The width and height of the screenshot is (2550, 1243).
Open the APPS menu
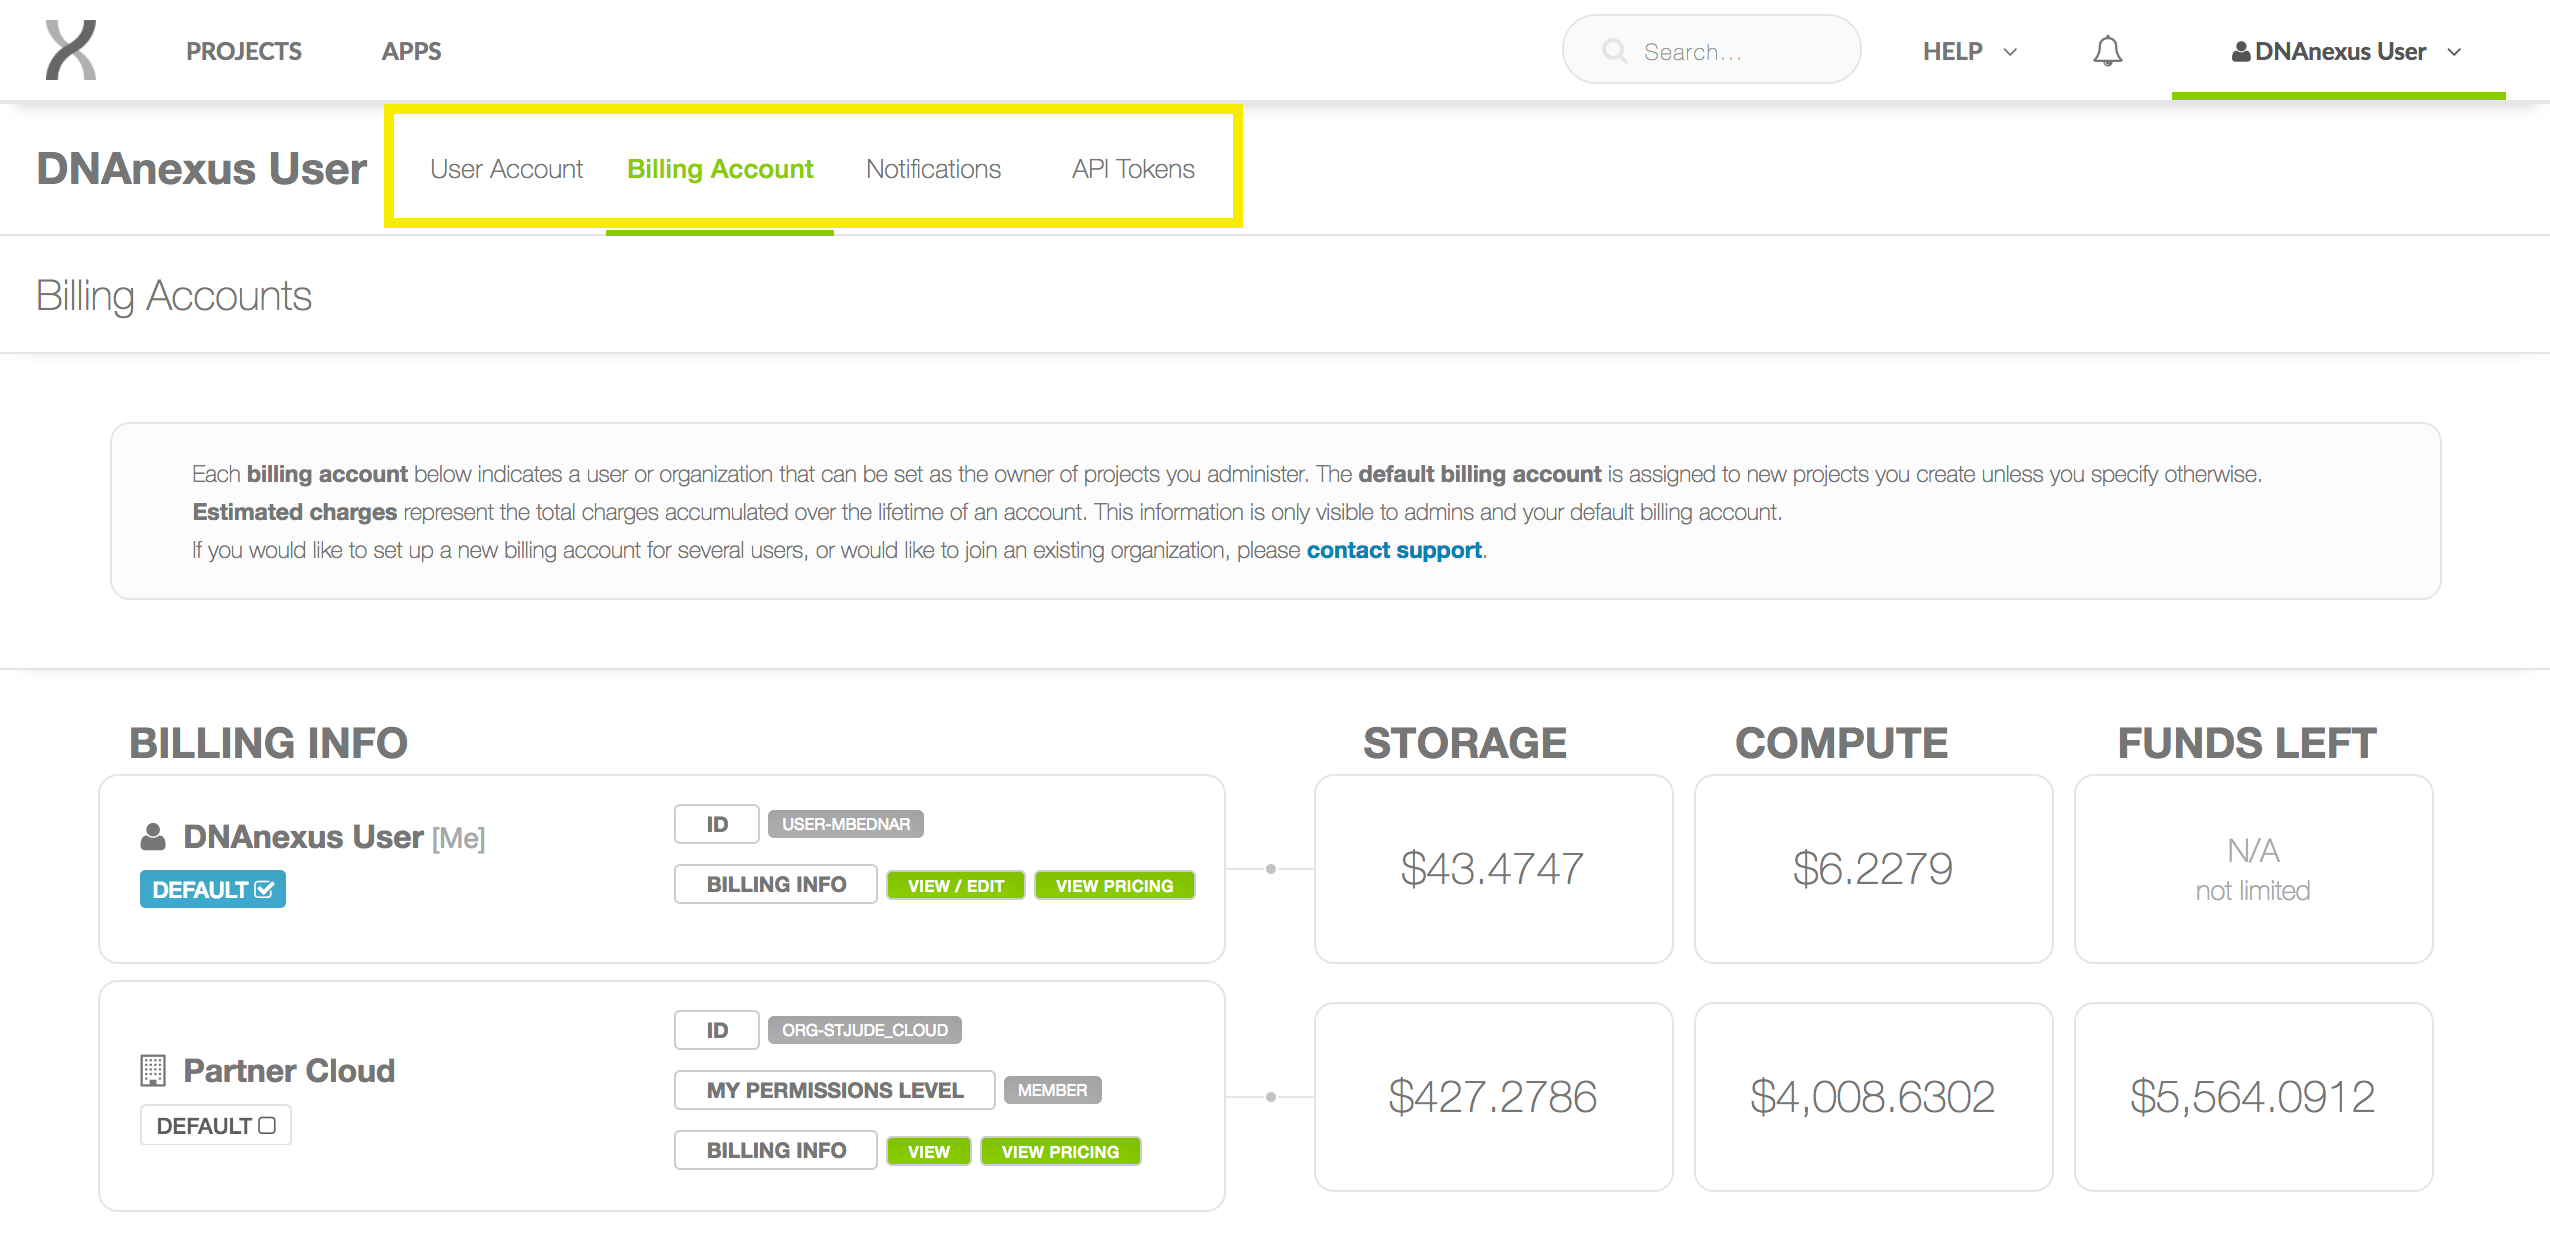[411, 51]
